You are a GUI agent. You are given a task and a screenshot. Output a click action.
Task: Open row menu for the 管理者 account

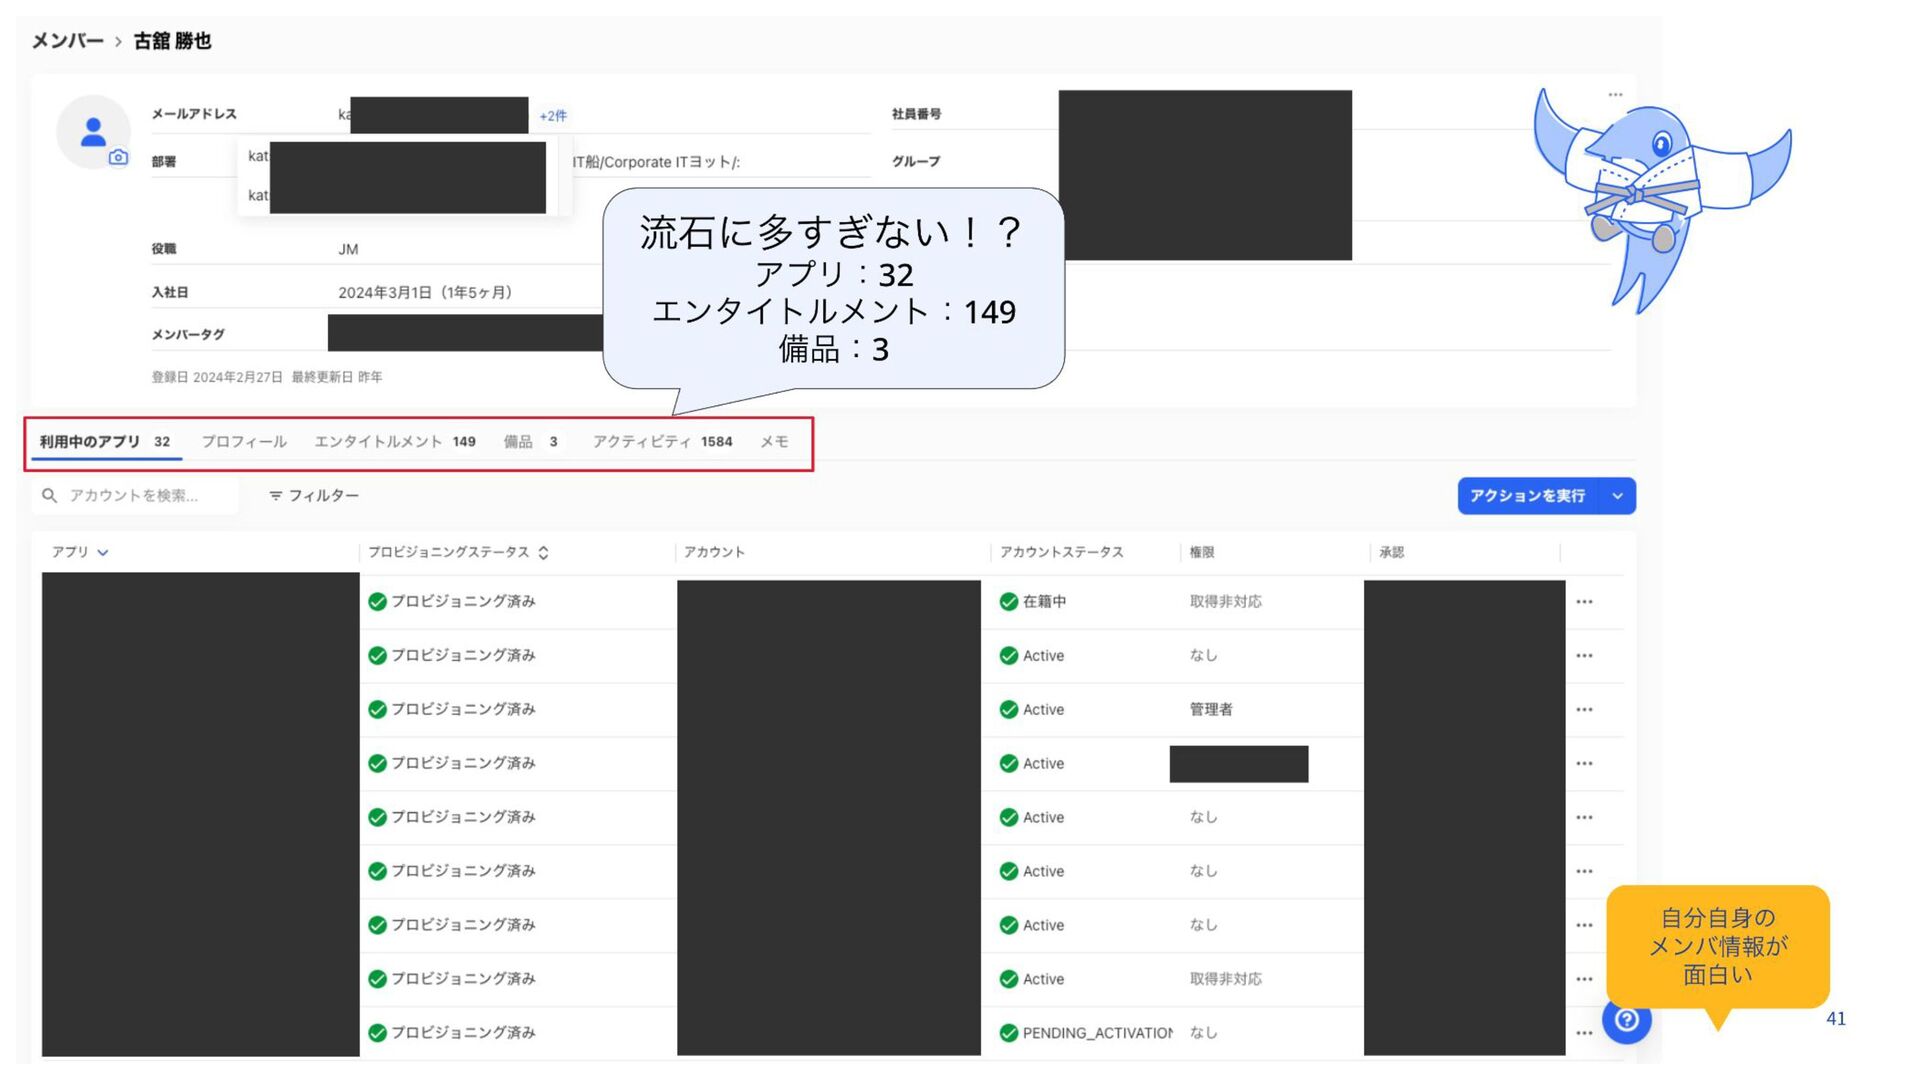point(1584,710)
